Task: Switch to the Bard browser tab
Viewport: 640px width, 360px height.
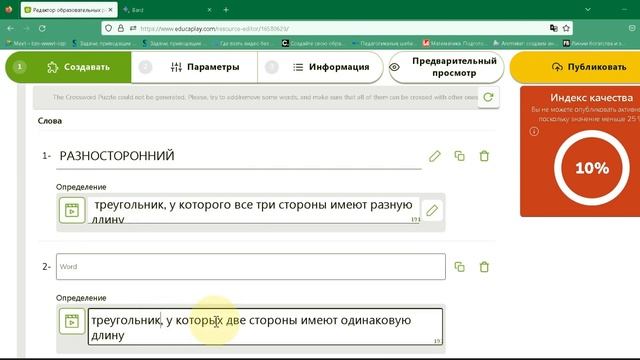Action: tap(167, 10)
